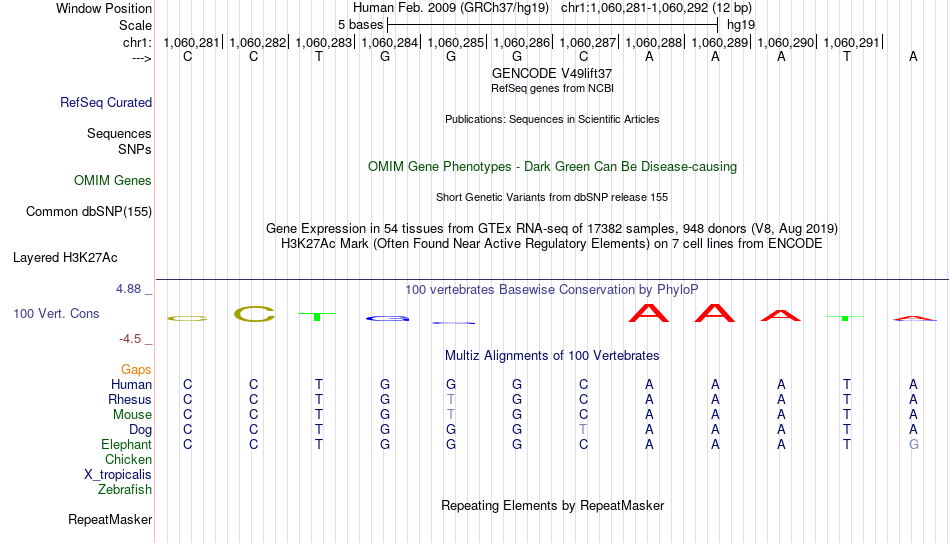Select the Layered H3K27Ac track label

[x=65, y=258]
